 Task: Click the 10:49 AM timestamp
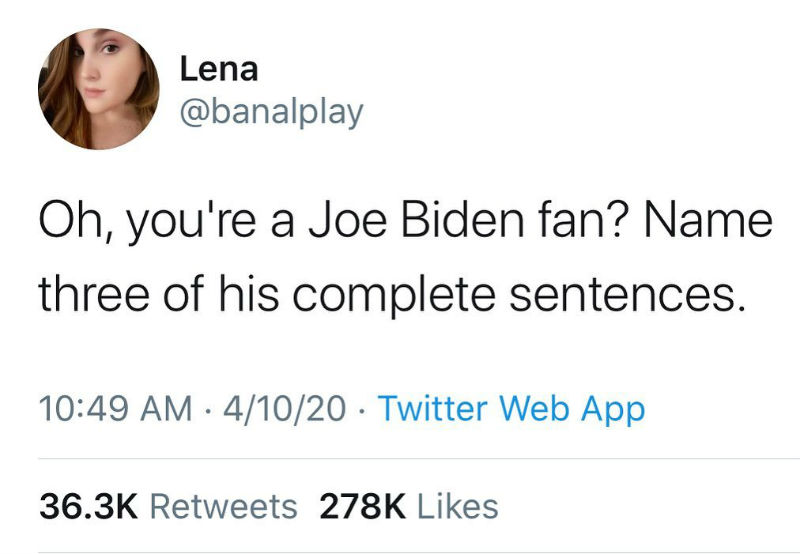[116, 408]
